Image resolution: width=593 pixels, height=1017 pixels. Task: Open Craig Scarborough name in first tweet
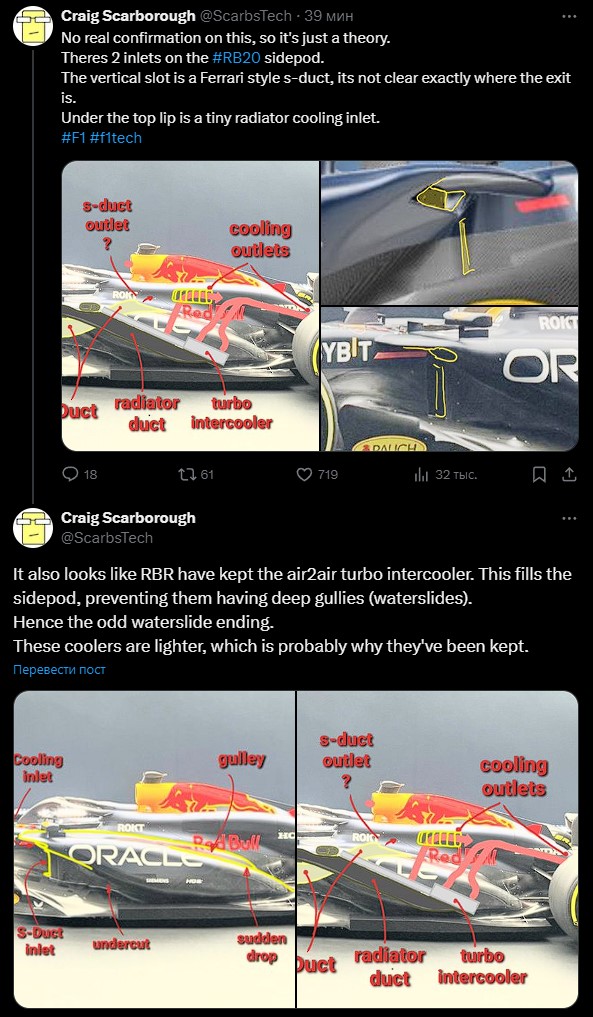(128, 16)
